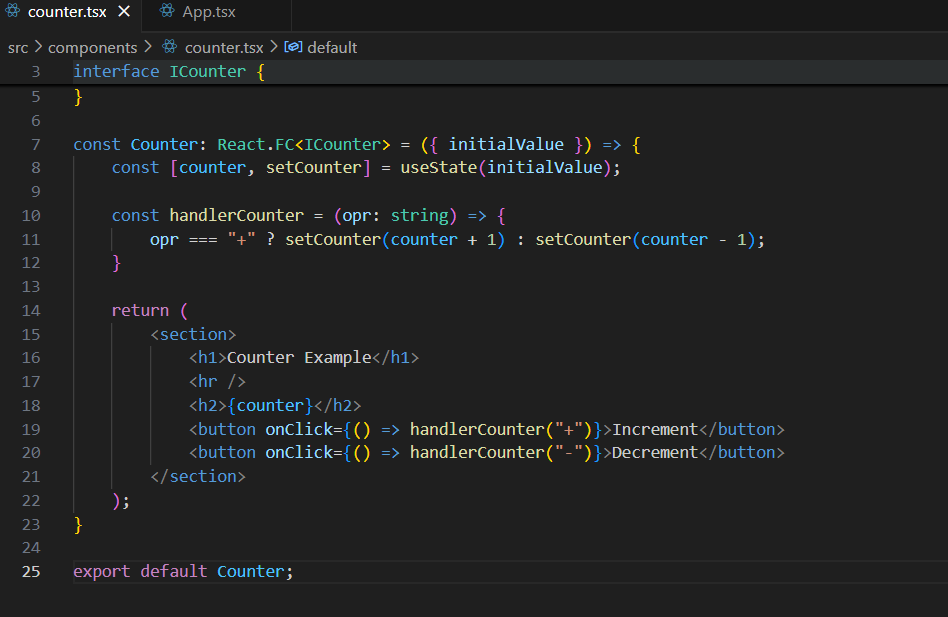Click '{counter}' on line 18
Screen dimensions: 948x617
pyautogui.click(x=270, y=405)
